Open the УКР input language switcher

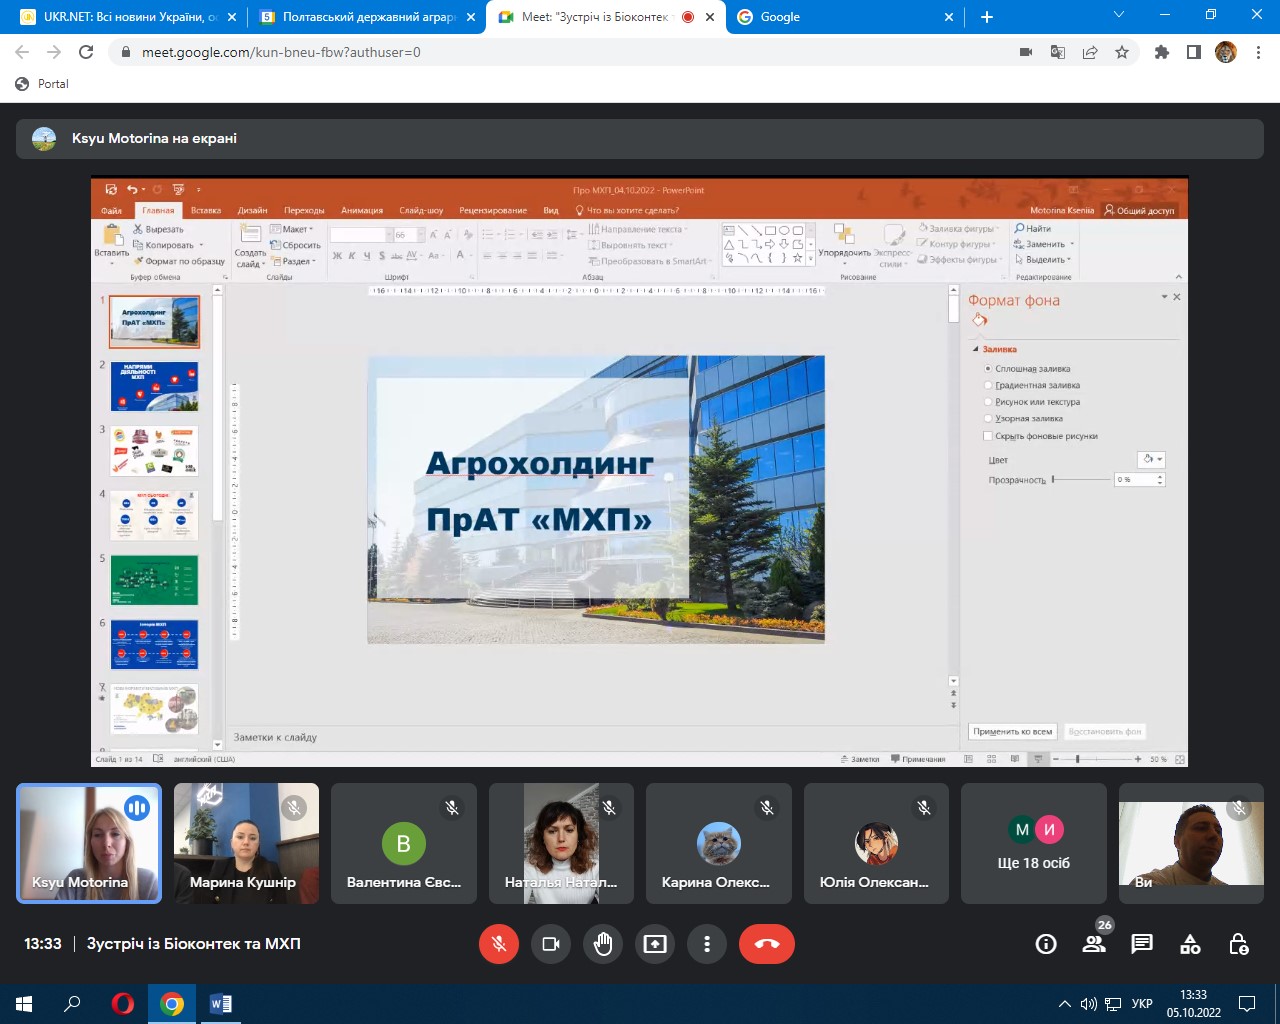[1142, 1004]
